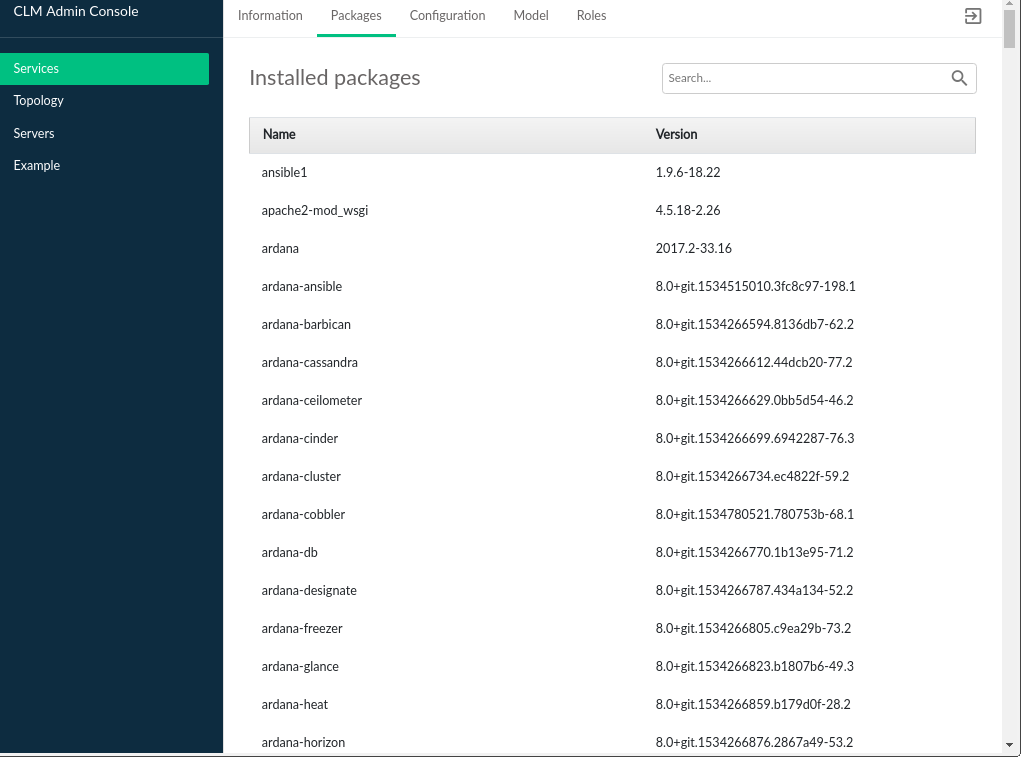
Task: Select the Roles tab
Action: pyautogui.click(x=591, y=16)
